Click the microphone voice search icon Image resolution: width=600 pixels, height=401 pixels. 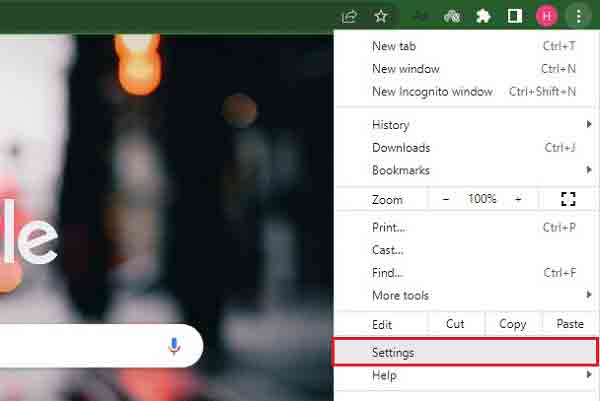(174, 346)
